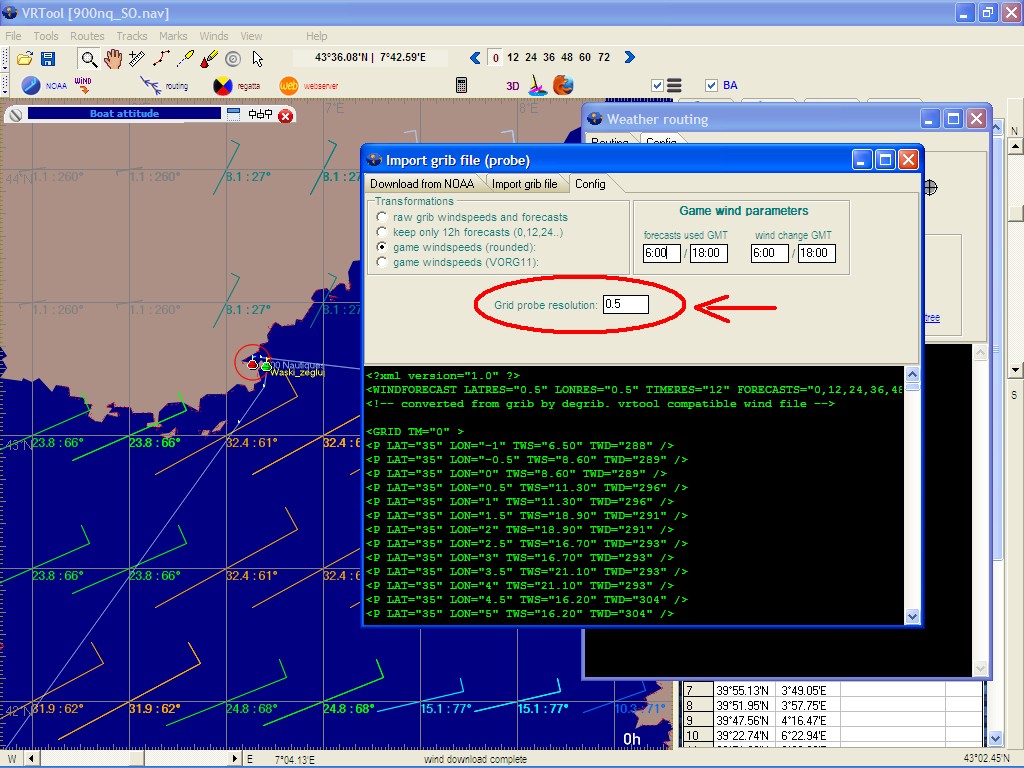
Task: Open the routing tool
Action: (x=164, y=86)
